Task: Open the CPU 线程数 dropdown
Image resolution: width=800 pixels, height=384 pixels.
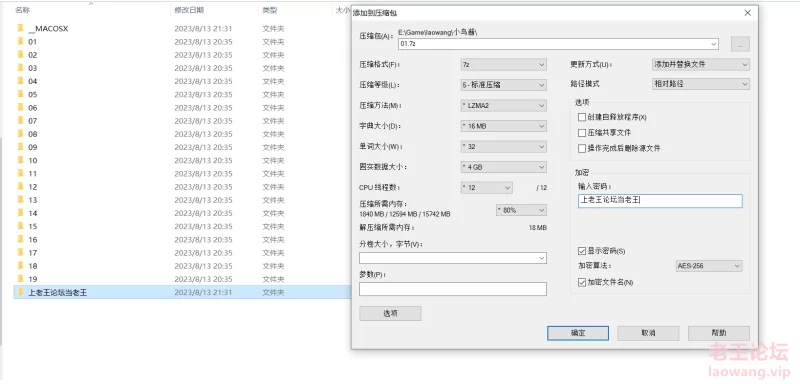Action: point(487,188)
